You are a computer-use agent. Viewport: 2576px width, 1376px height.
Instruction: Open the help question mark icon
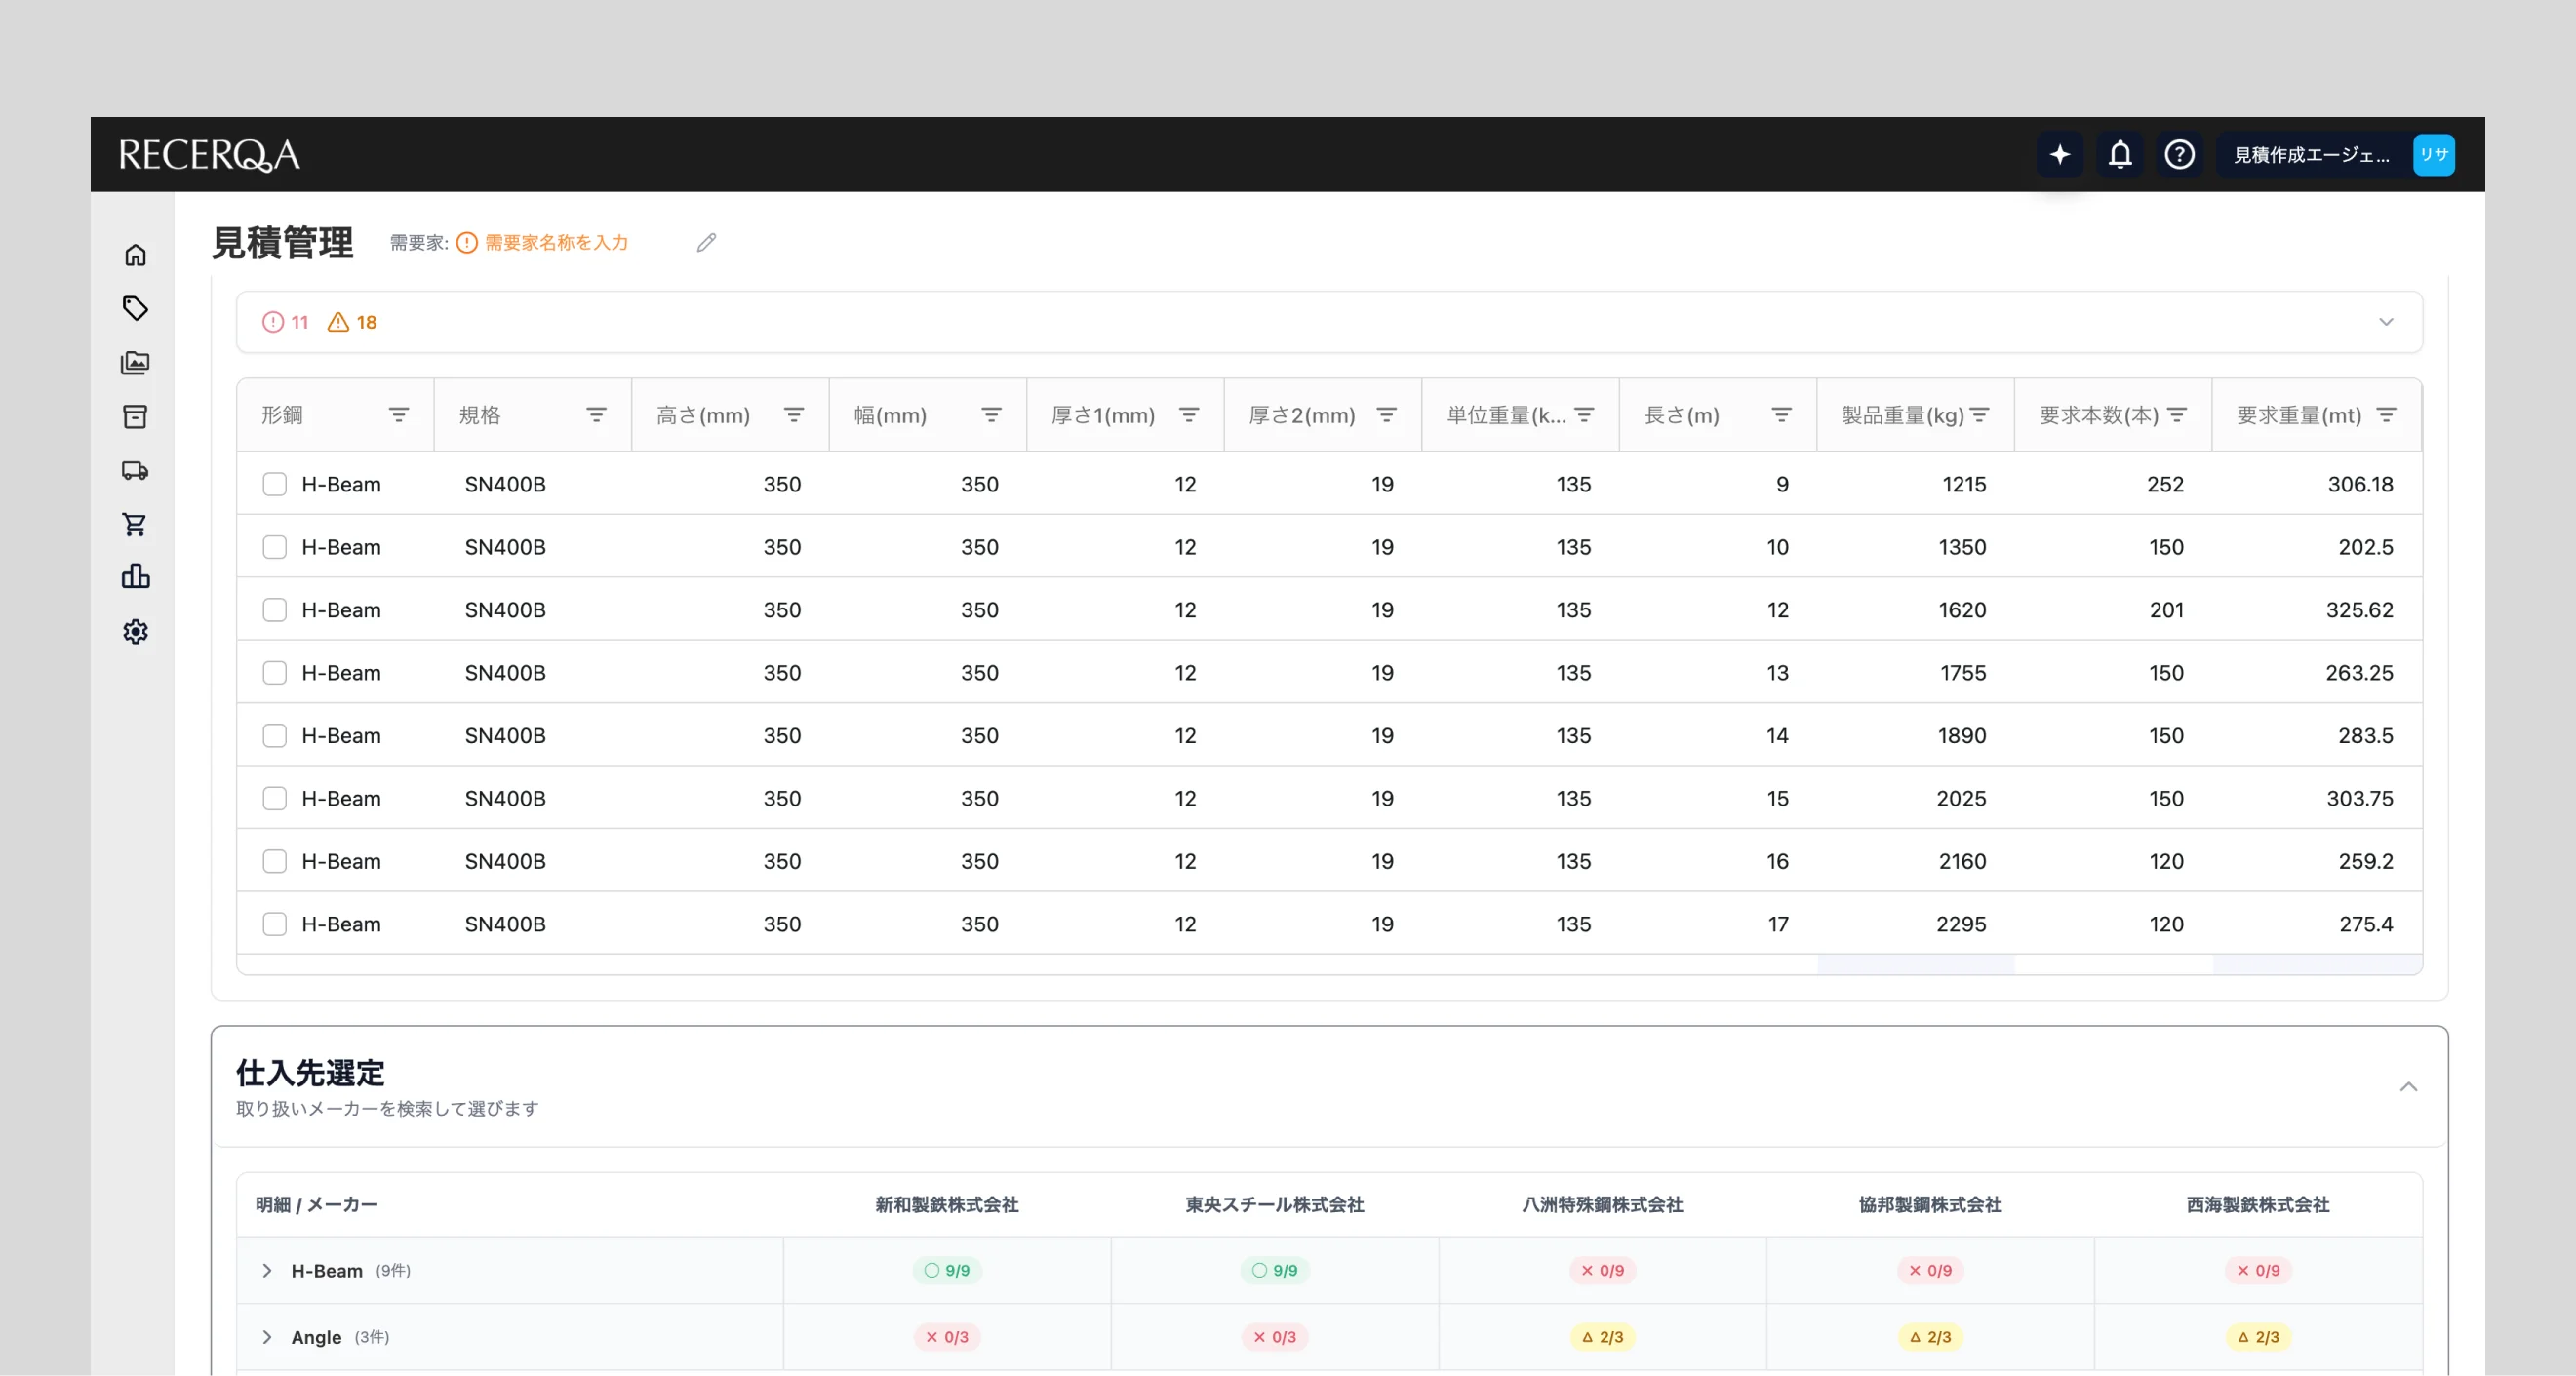tap(2179, 155)
